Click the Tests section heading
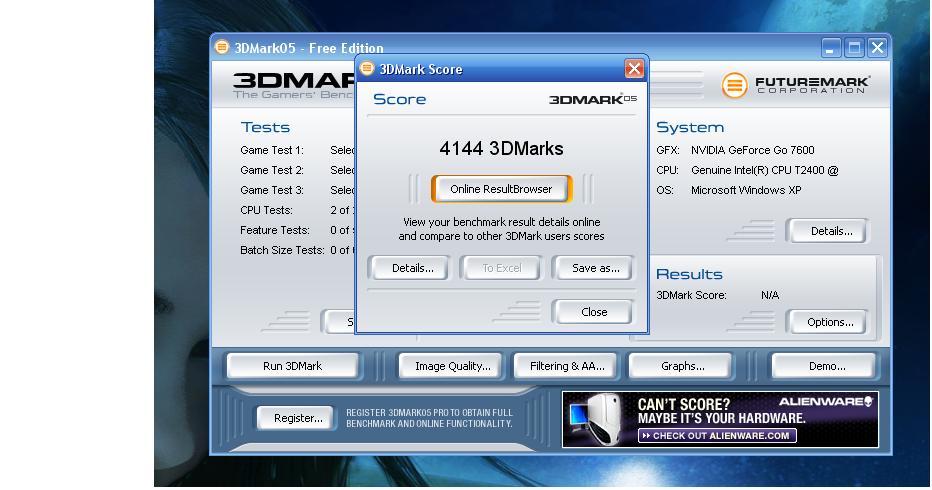 point(265,127)
